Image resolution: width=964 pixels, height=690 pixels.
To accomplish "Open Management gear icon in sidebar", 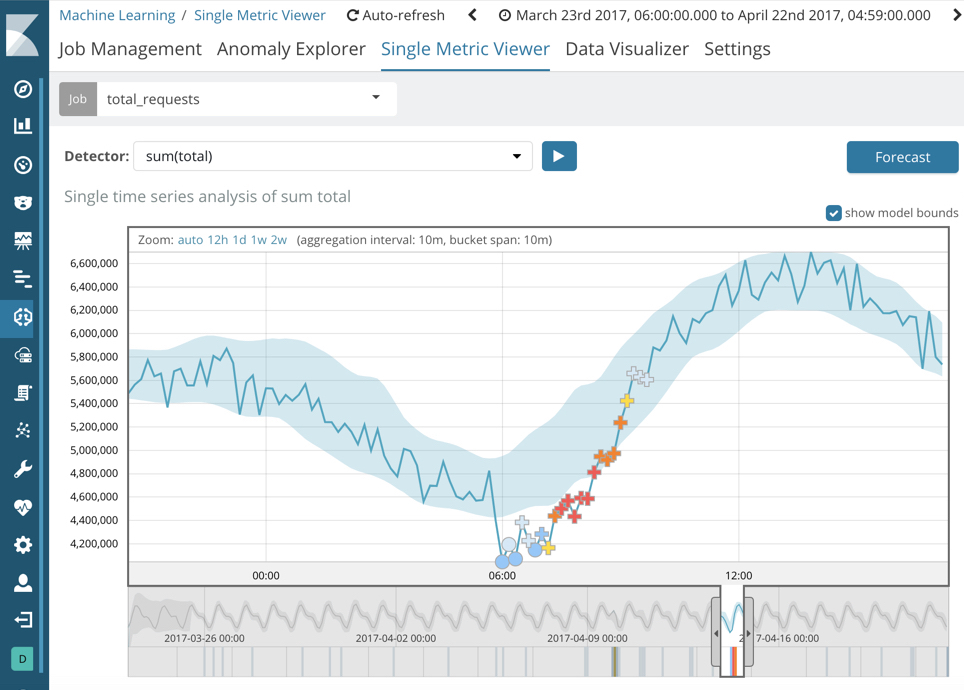I will coord(22,545).
